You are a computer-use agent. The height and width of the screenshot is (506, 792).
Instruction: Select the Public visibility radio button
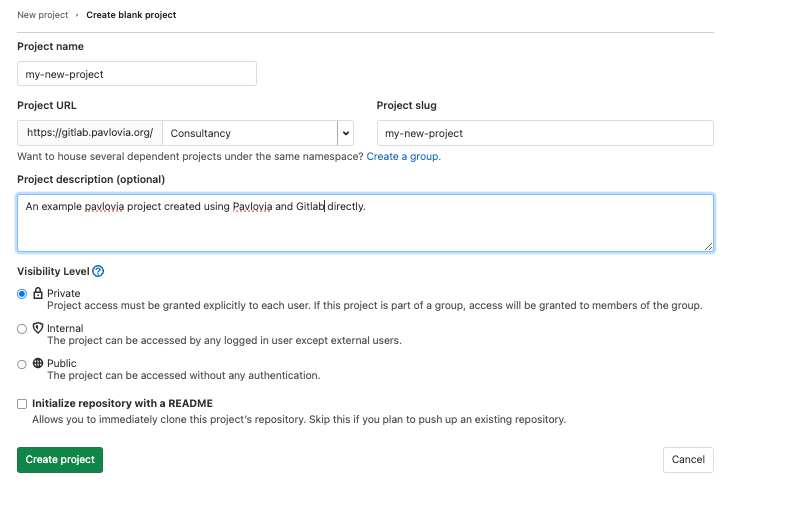click(x=22, y=364)
